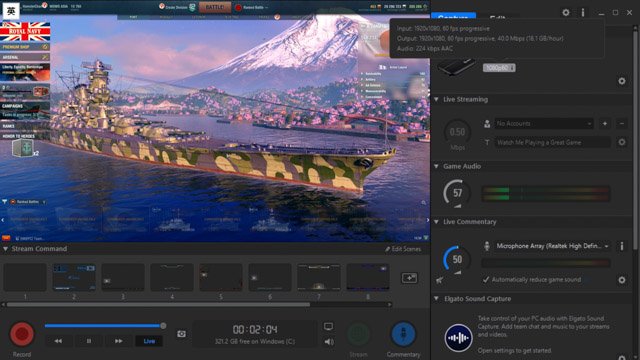Take a snapshot with camera icon
This screenshot has width=640, height=360.
point(181,334)
